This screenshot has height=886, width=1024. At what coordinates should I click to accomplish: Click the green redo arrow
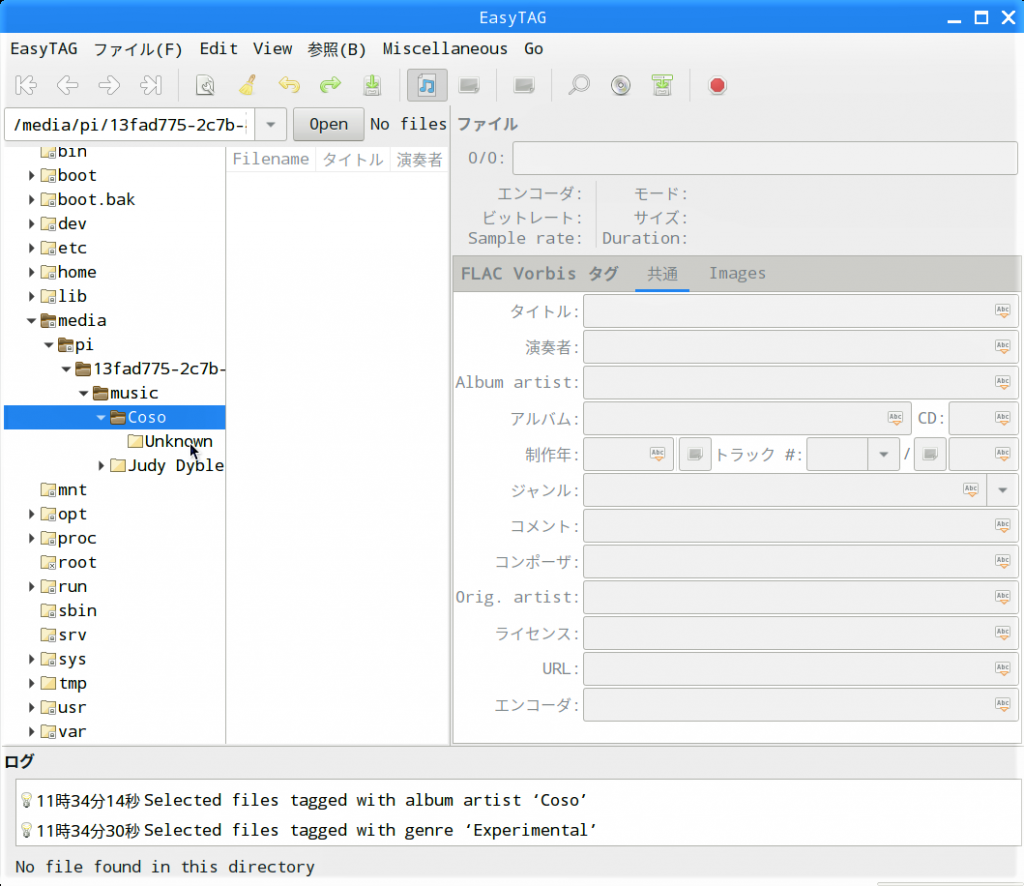coord(330,85)
